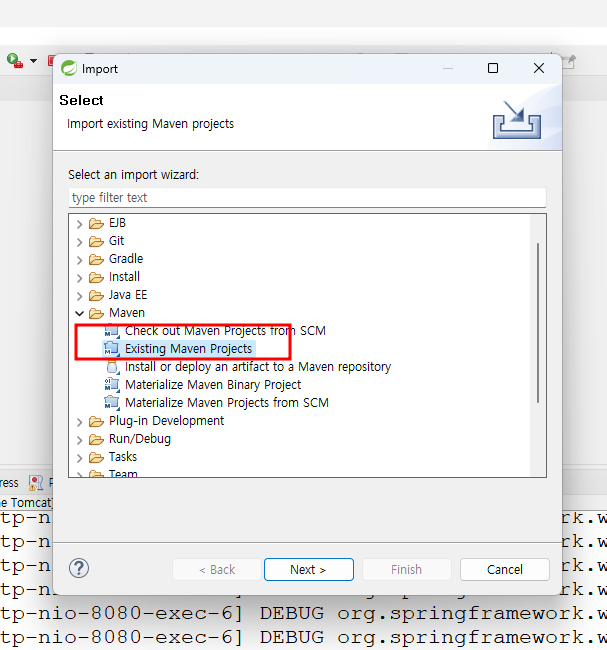The height and width of the screenshot is (650, 607).
Task: Select the Run/Debug tree label
Action: [140, 439]
